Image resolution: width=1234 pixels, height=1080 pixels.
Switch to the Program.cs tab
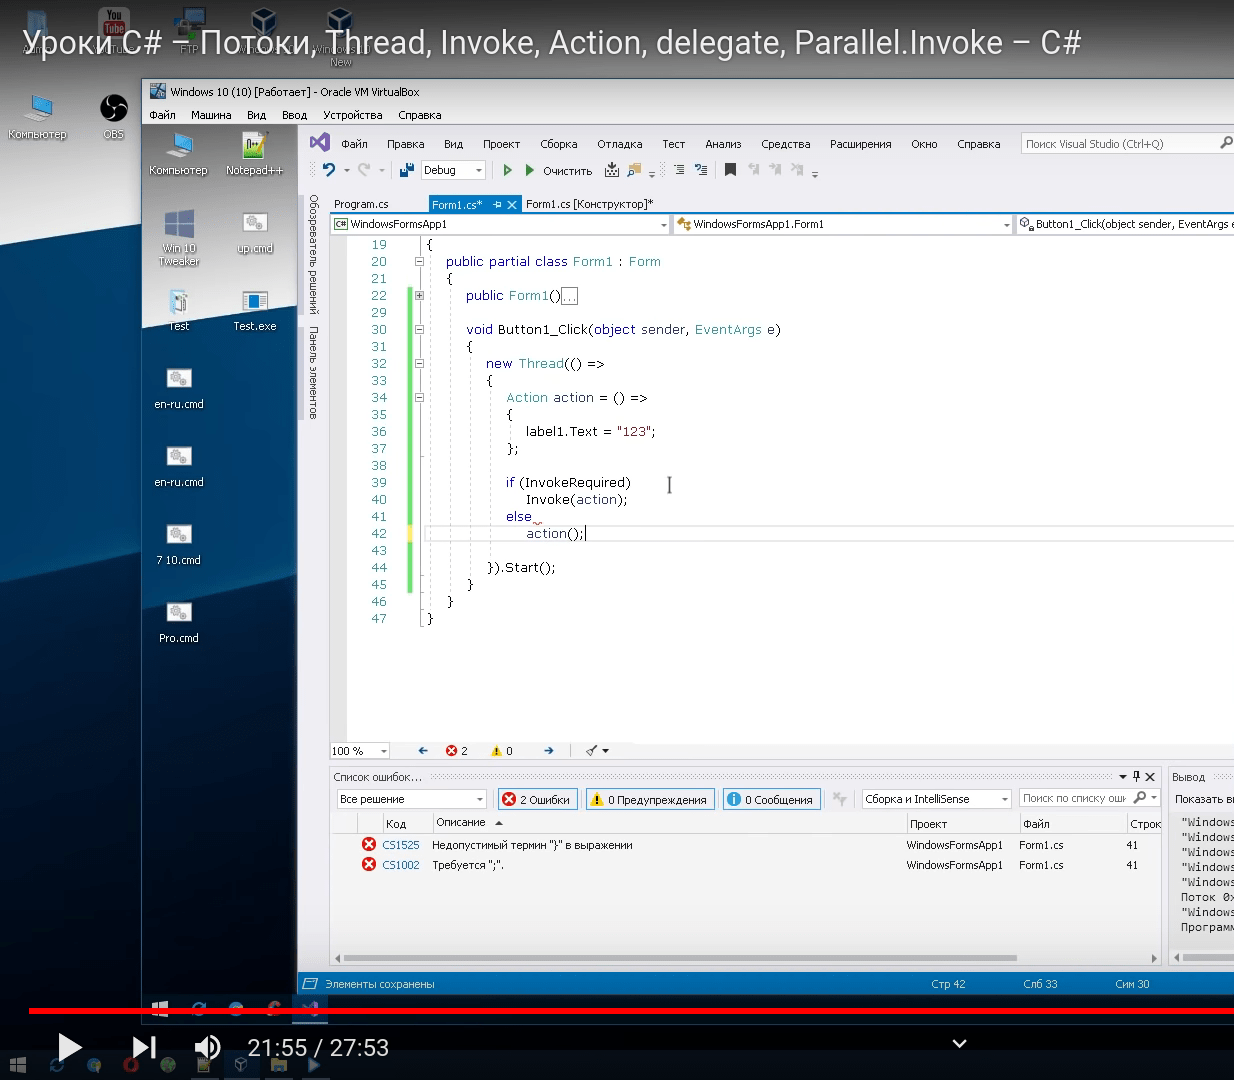pyautogui.click(x=365, y=203)
